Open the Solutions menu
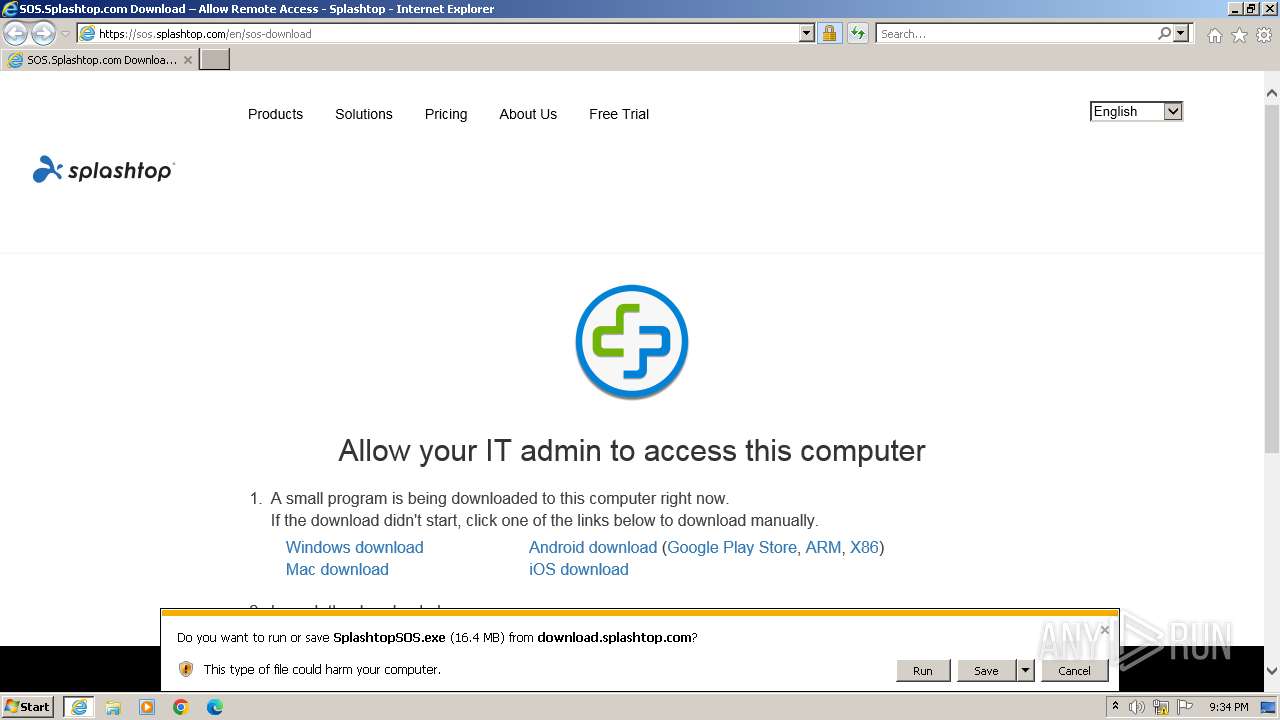This screenshot has width=1280, height=720. coord(363,114)
